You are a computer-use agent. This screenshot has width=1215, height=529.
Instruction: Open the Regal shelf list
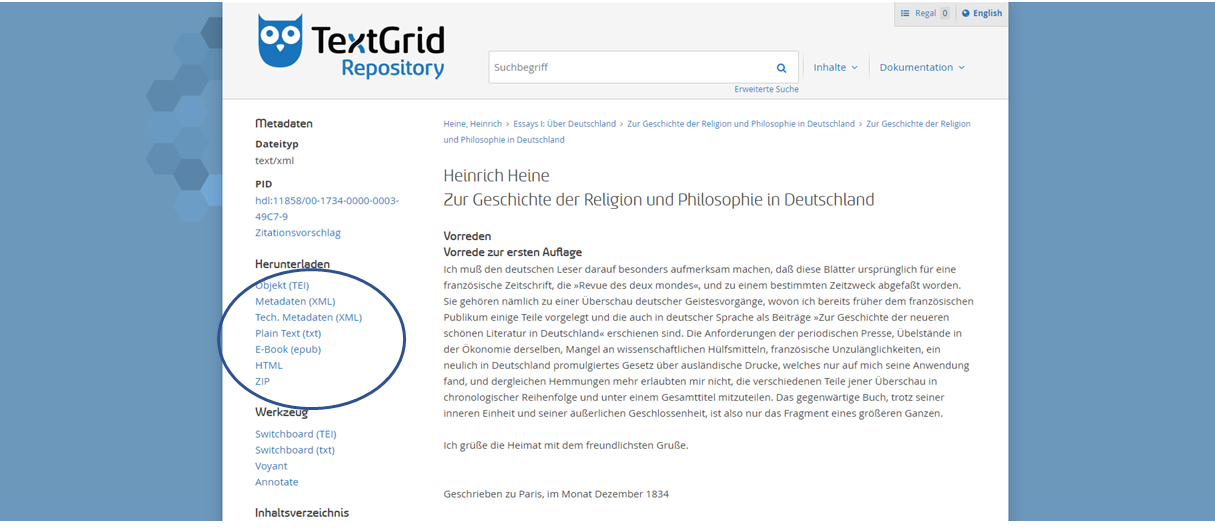point(924,13)
